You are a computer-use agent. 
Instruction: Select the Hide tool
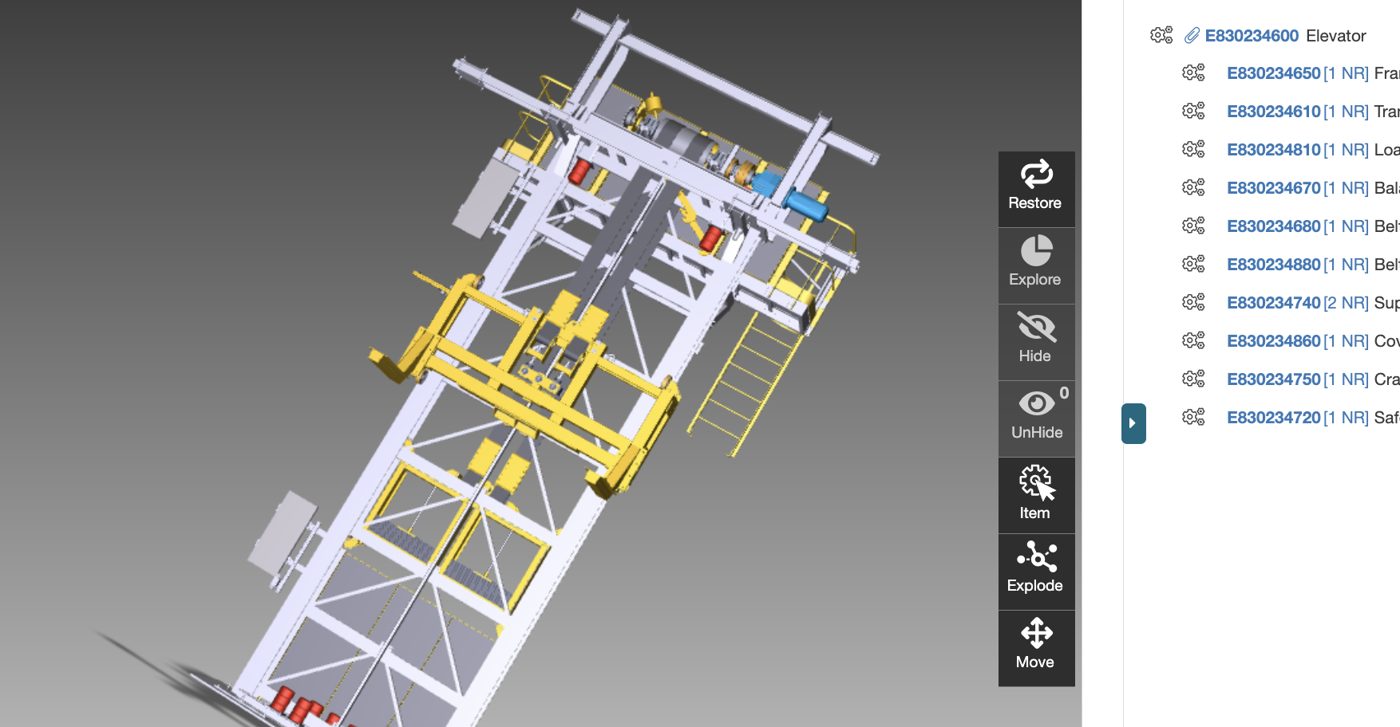tap(1036, 342)
